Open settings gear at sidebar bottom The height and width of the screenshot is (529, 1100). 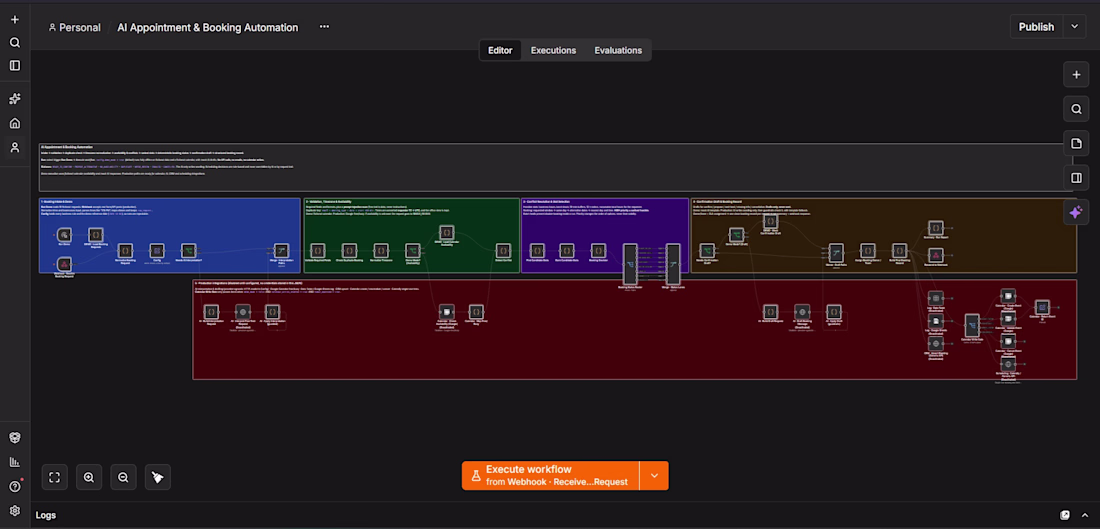(15, 511)
